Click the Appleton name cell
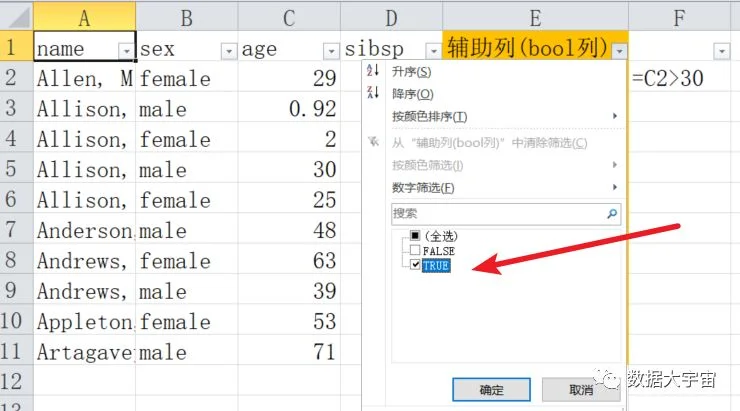The width and height of the screenshot is (740, 411). coord(84,321)
